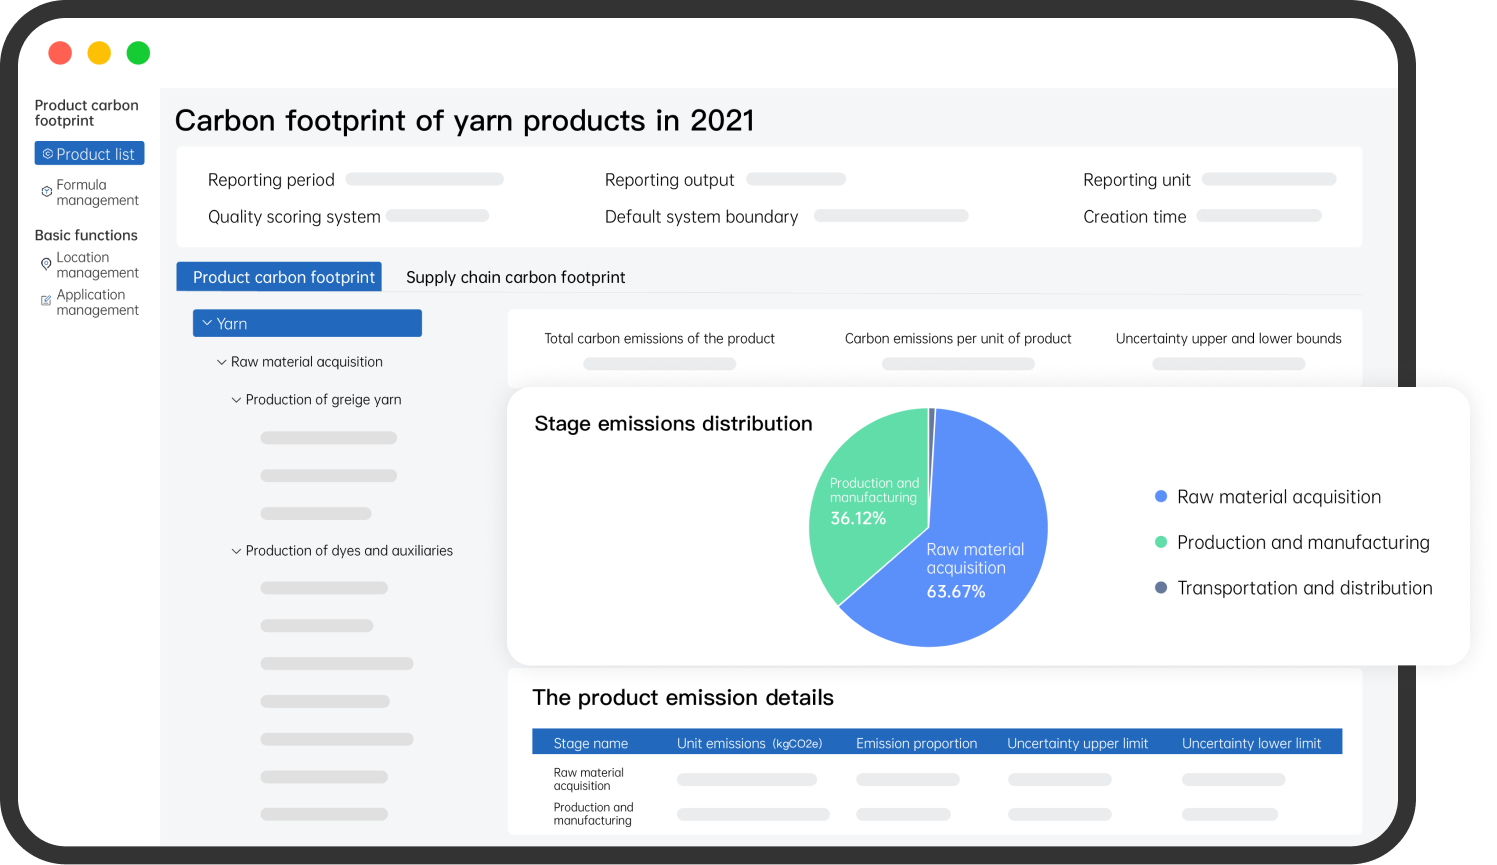Collapse Raw material acquisition tree chevron
The width and height of the screenshot is (1497, 865).
point(222,362)
